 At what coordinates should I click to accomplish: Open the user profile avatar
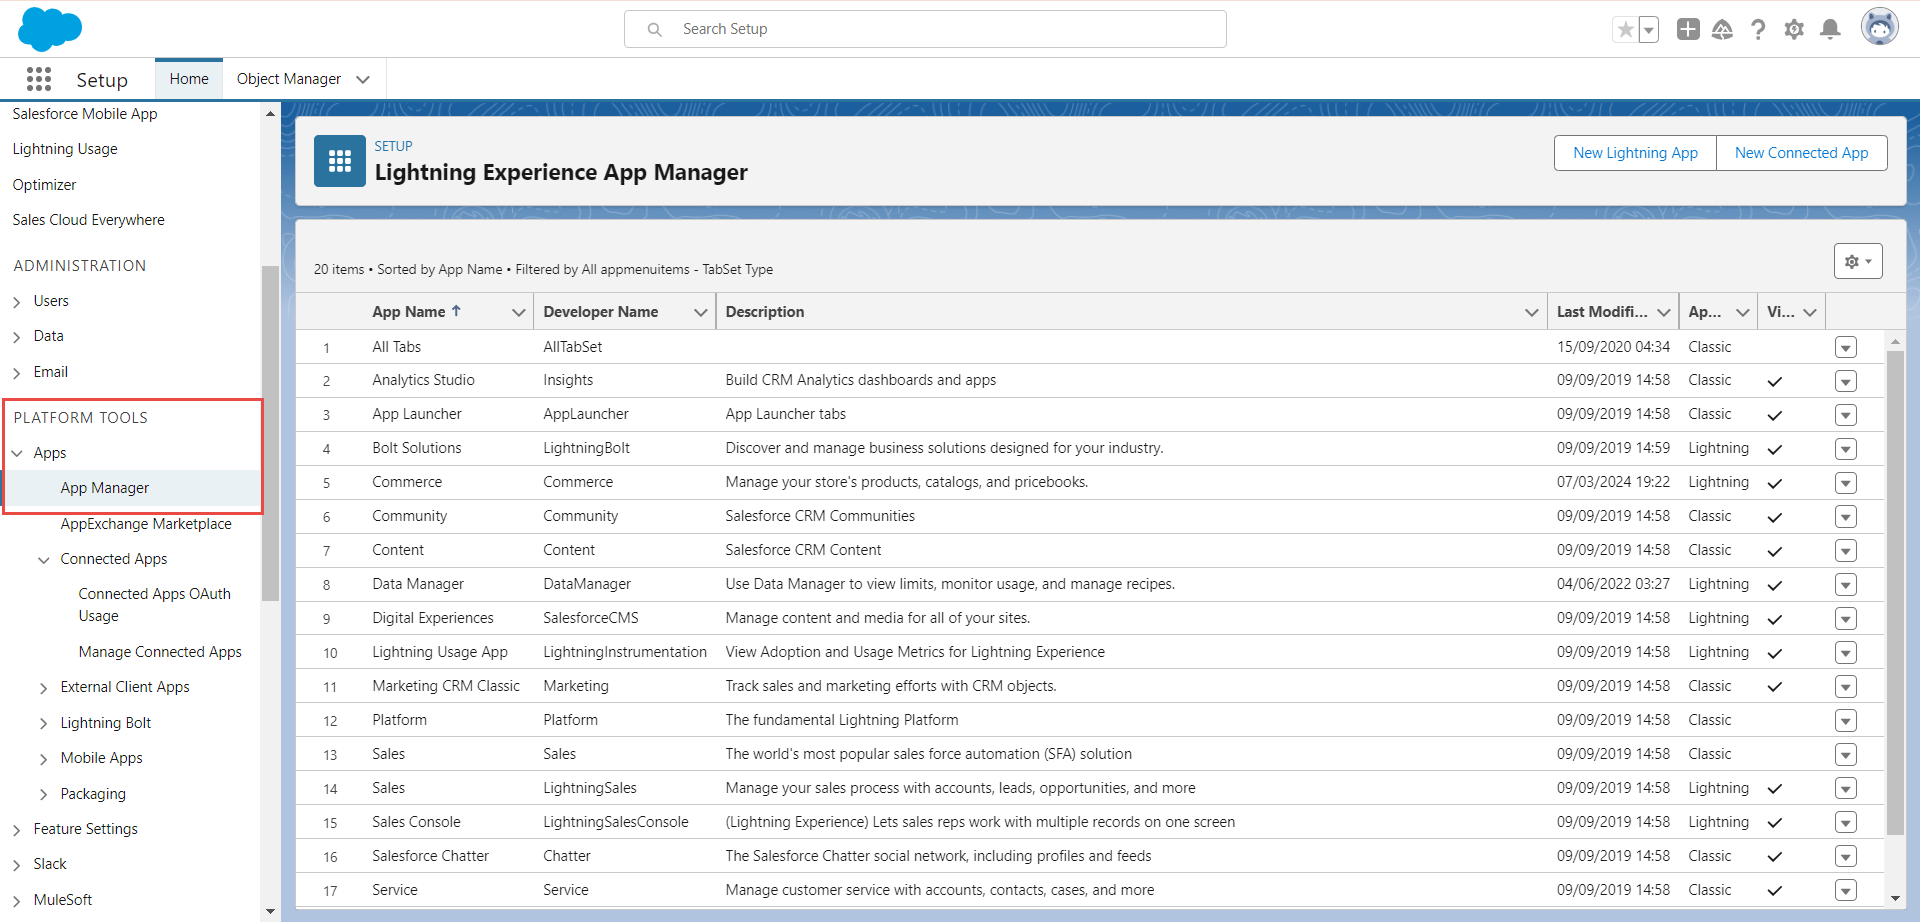pos(1880,27)
